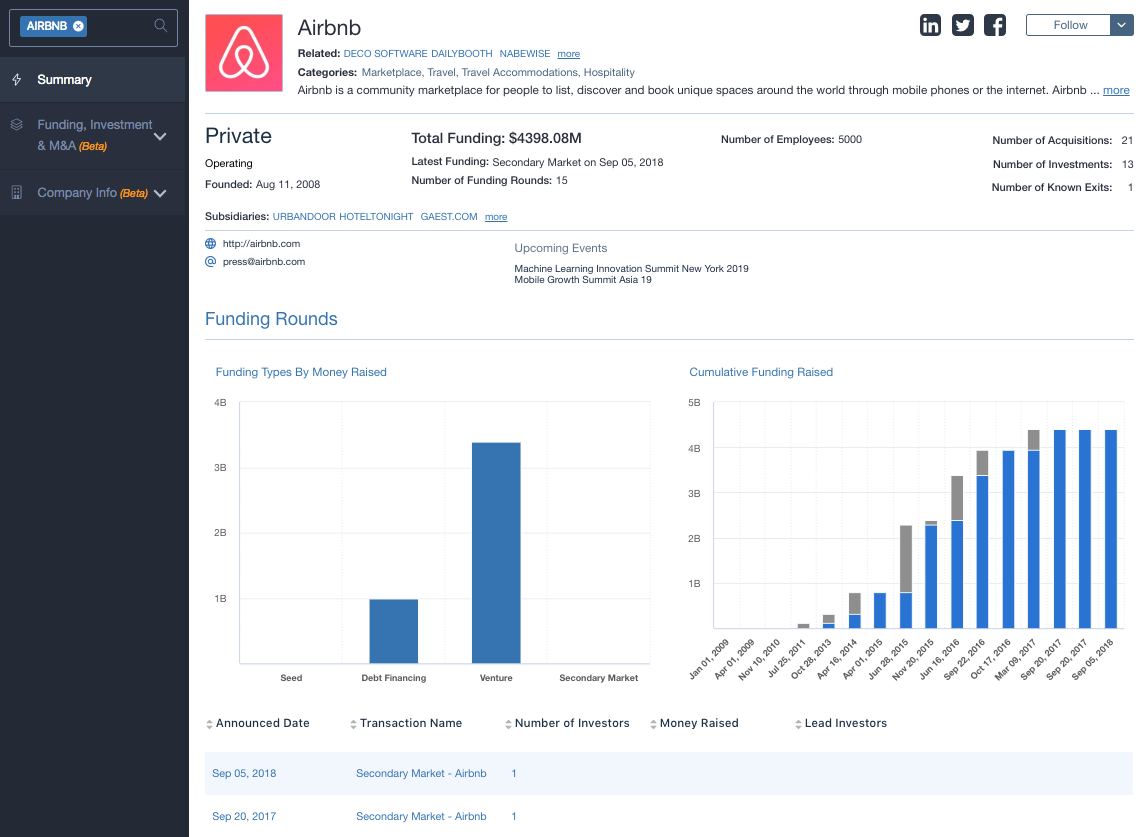Click the globe icon beside the website
This screenshot has height=837, width=1145.
pos(211,244)
